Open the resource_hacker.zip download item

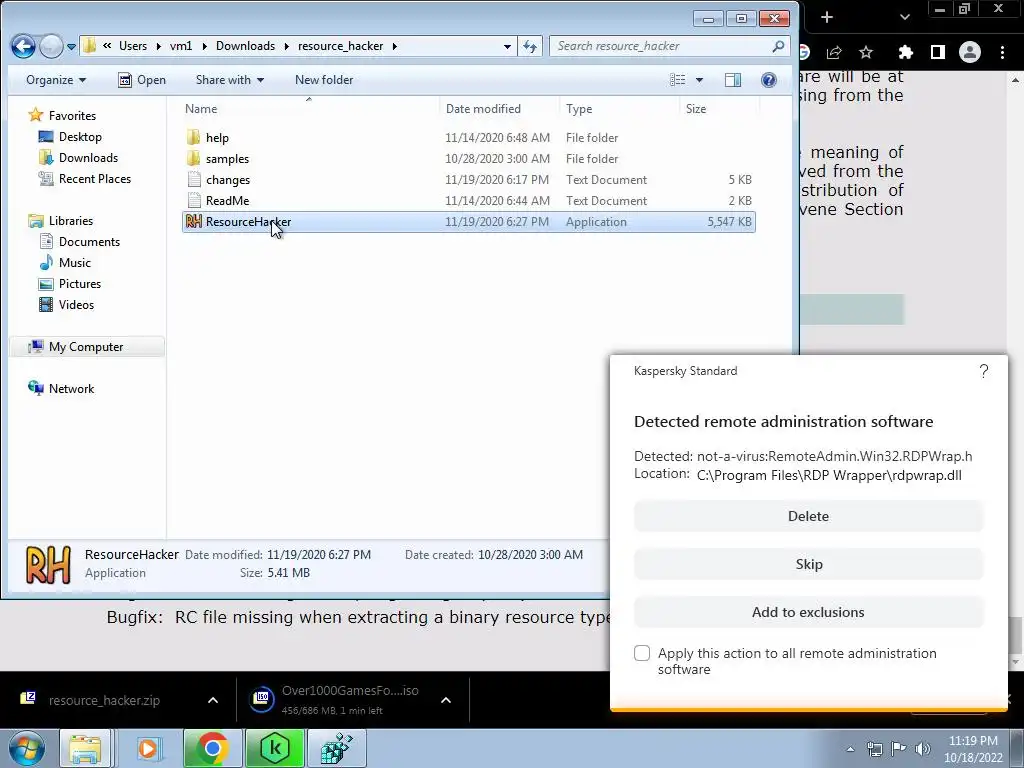pyautogui.click(x=104, y=700)
